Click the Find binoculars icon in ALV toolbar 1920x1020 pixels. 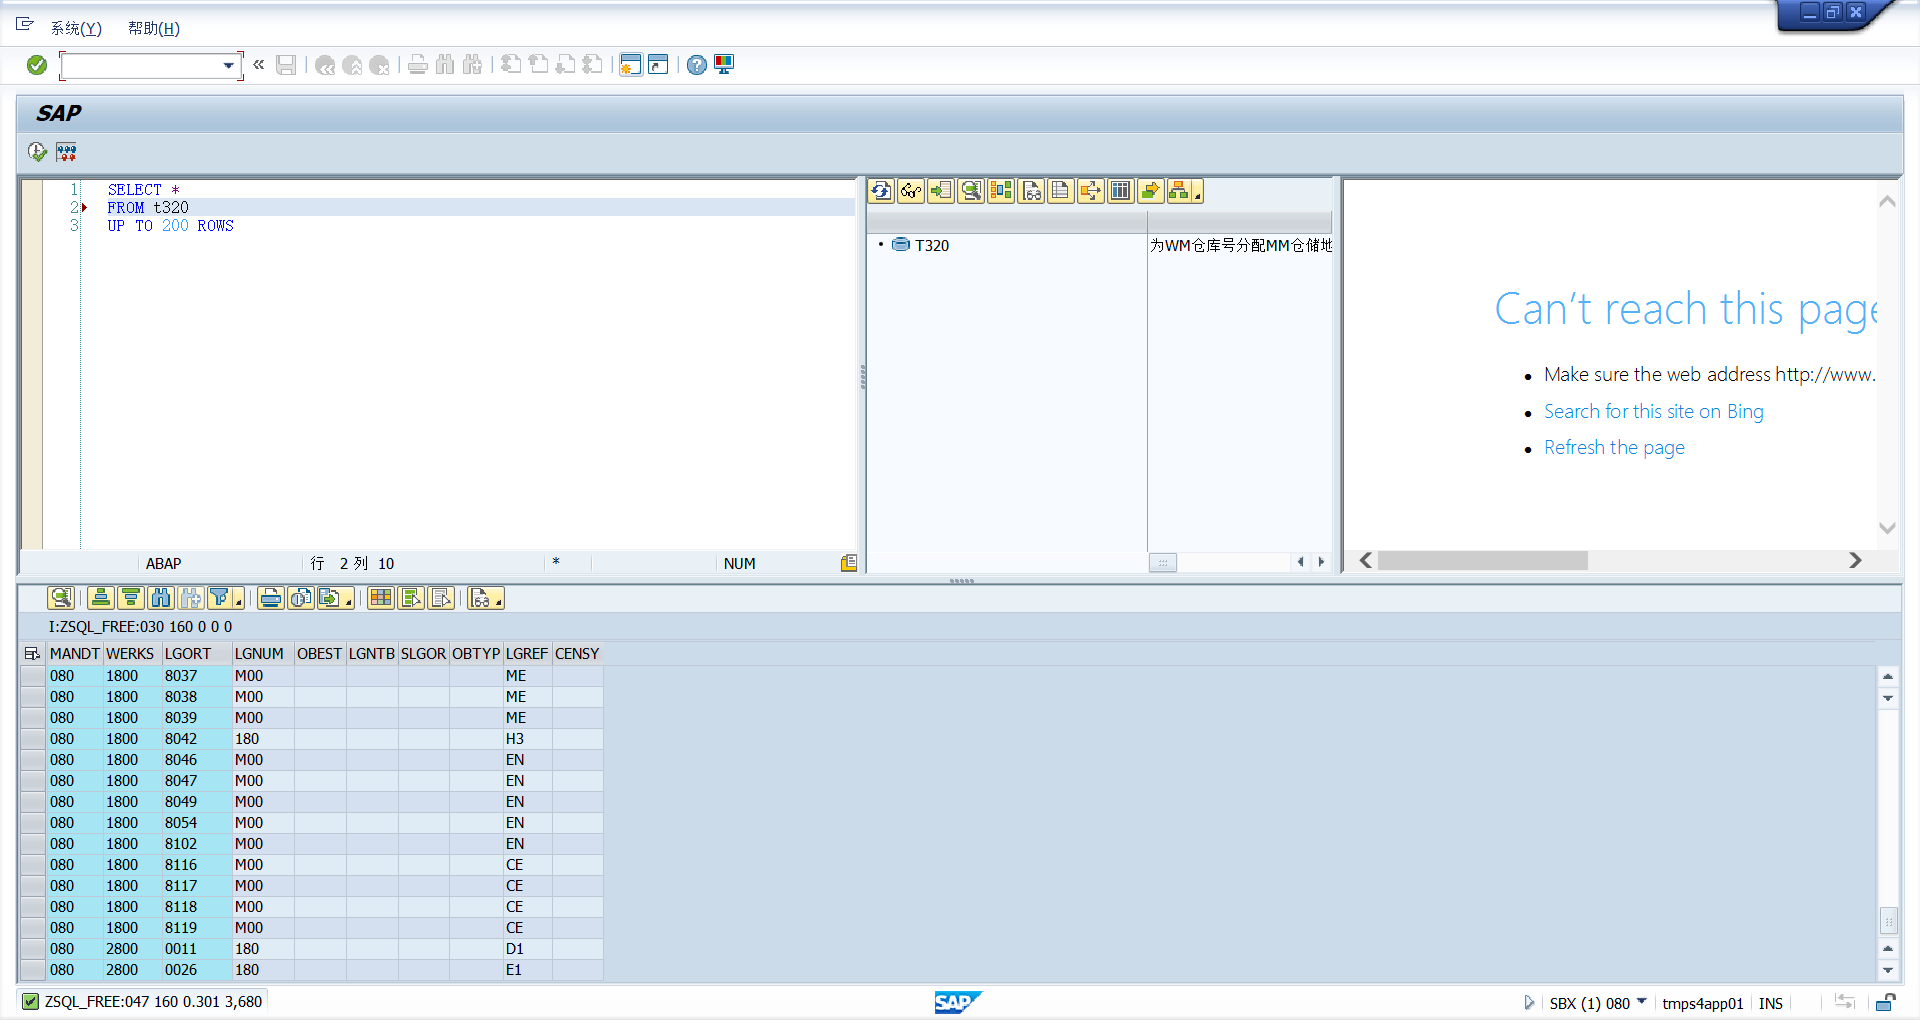coord(161,598)
